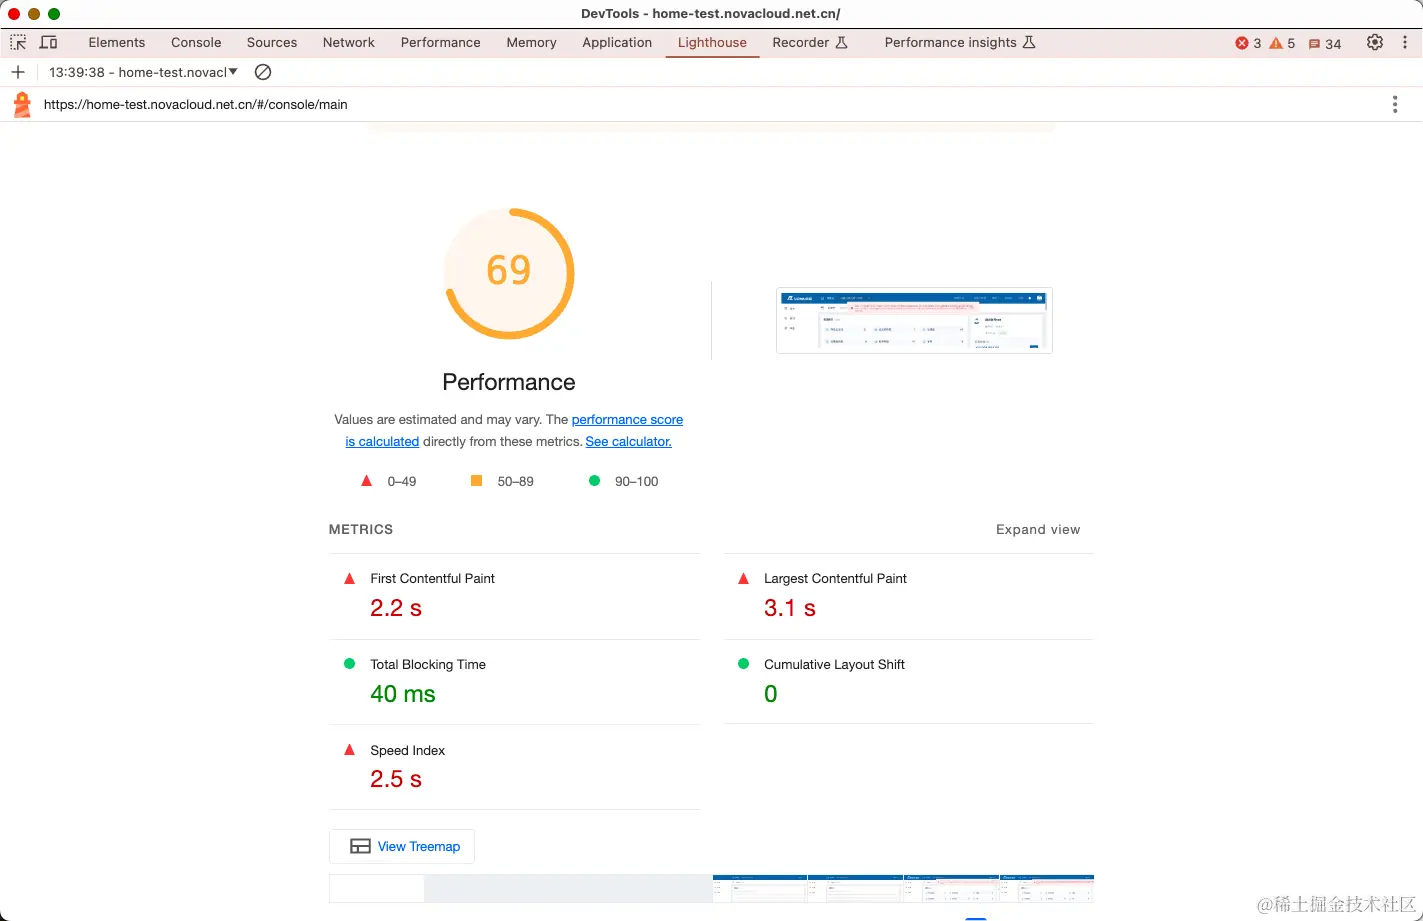Toggle Expand view for metrics
This screenshot has width=1423, height=921.
click(x=1038, y=529)
